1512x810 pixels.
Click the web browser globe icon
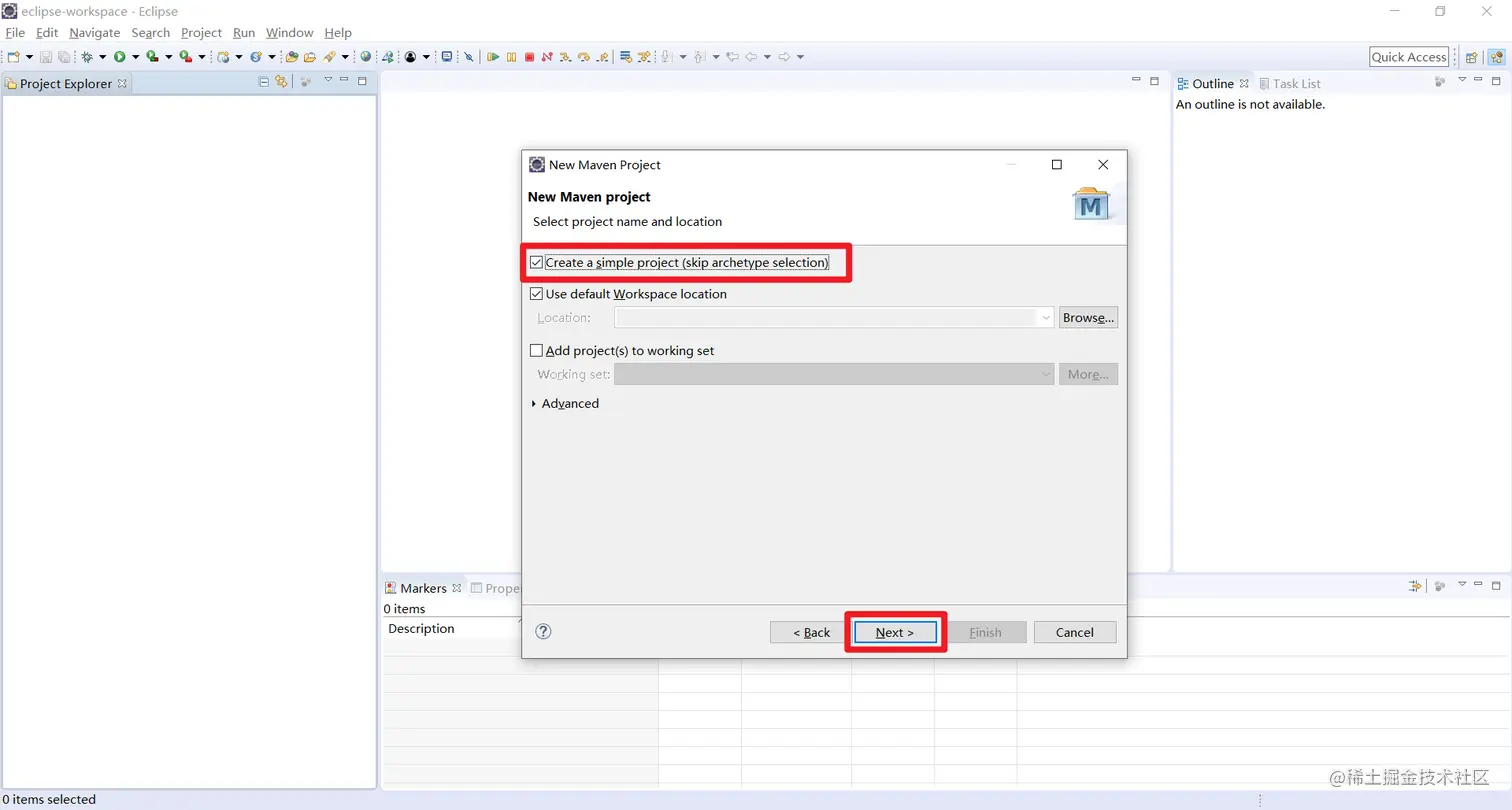point(366,57)
